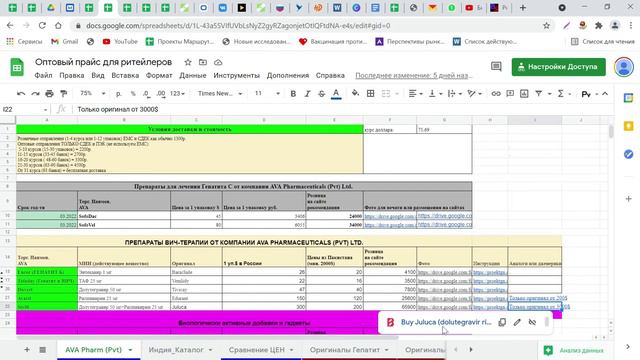The width and height of the screenshot is (640, 360).
Task: Open the Инструменты menu
Action: (x=236, y=76)
